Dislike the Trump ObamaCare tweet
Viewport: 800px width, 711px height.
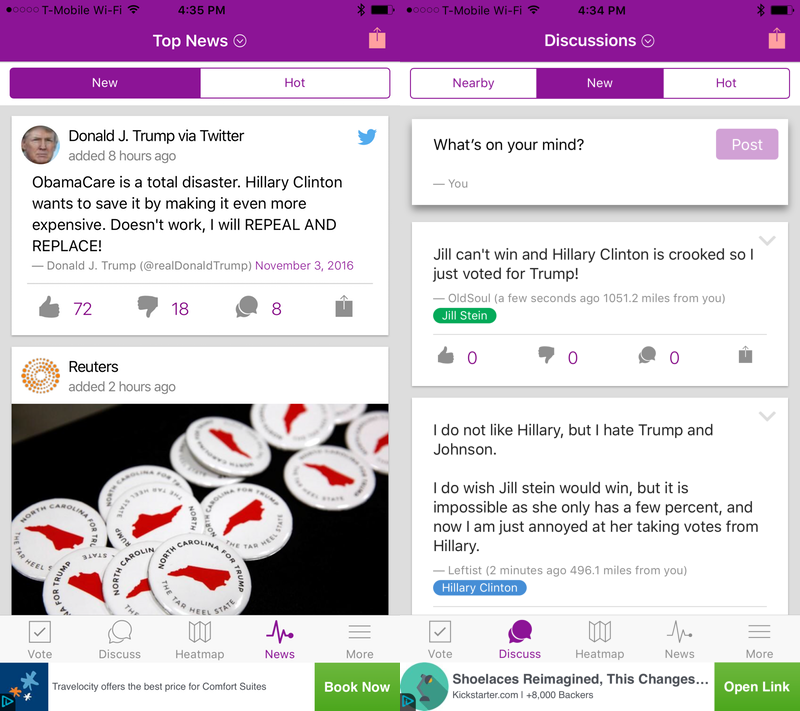coord(148,307)
